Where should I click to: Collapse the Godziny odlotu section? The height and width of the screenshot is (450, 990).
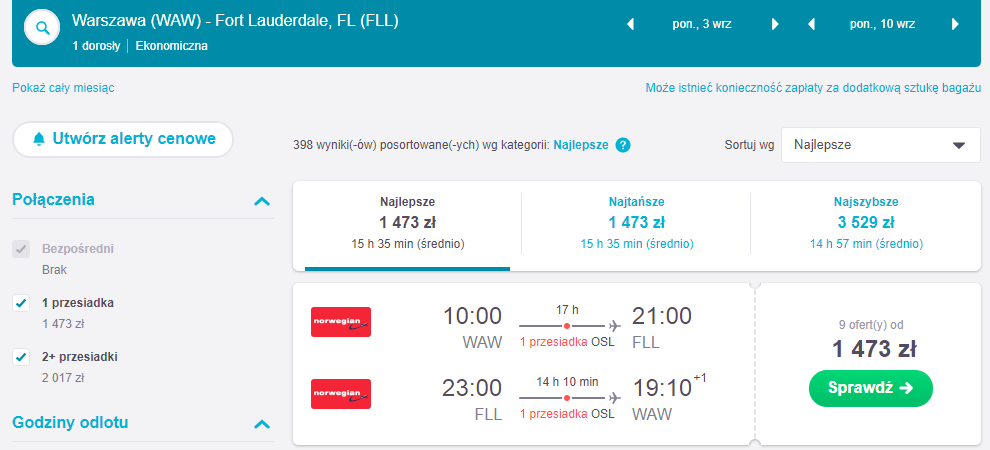[x=262, y=424]
